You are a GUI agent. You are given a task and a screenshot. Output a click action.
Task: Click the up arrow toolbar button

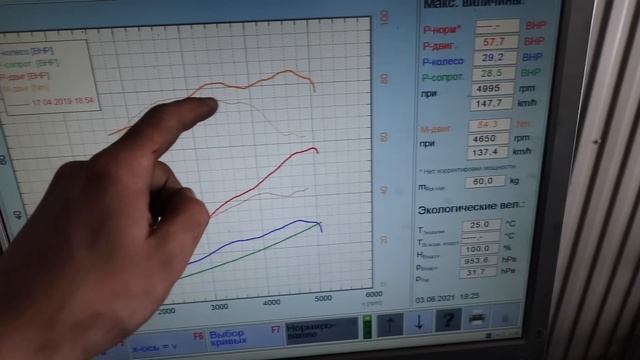point(390,324)
